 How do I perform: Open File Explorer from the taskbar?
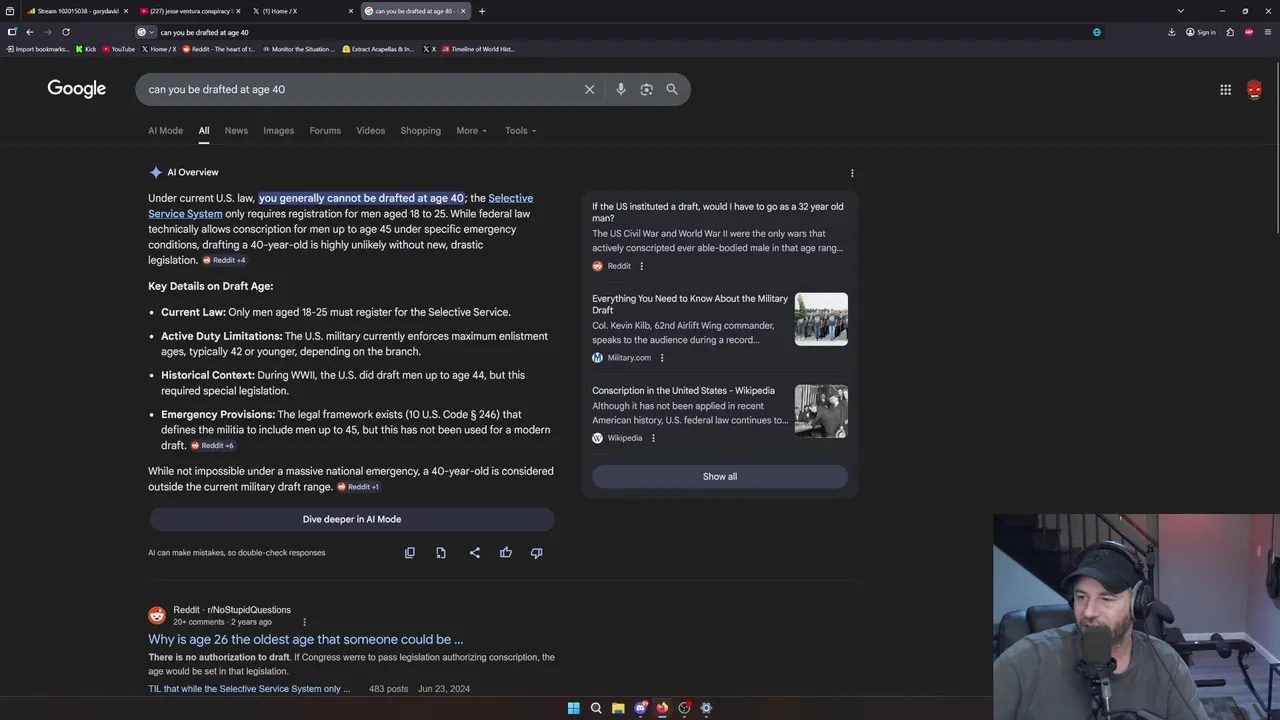618,708
